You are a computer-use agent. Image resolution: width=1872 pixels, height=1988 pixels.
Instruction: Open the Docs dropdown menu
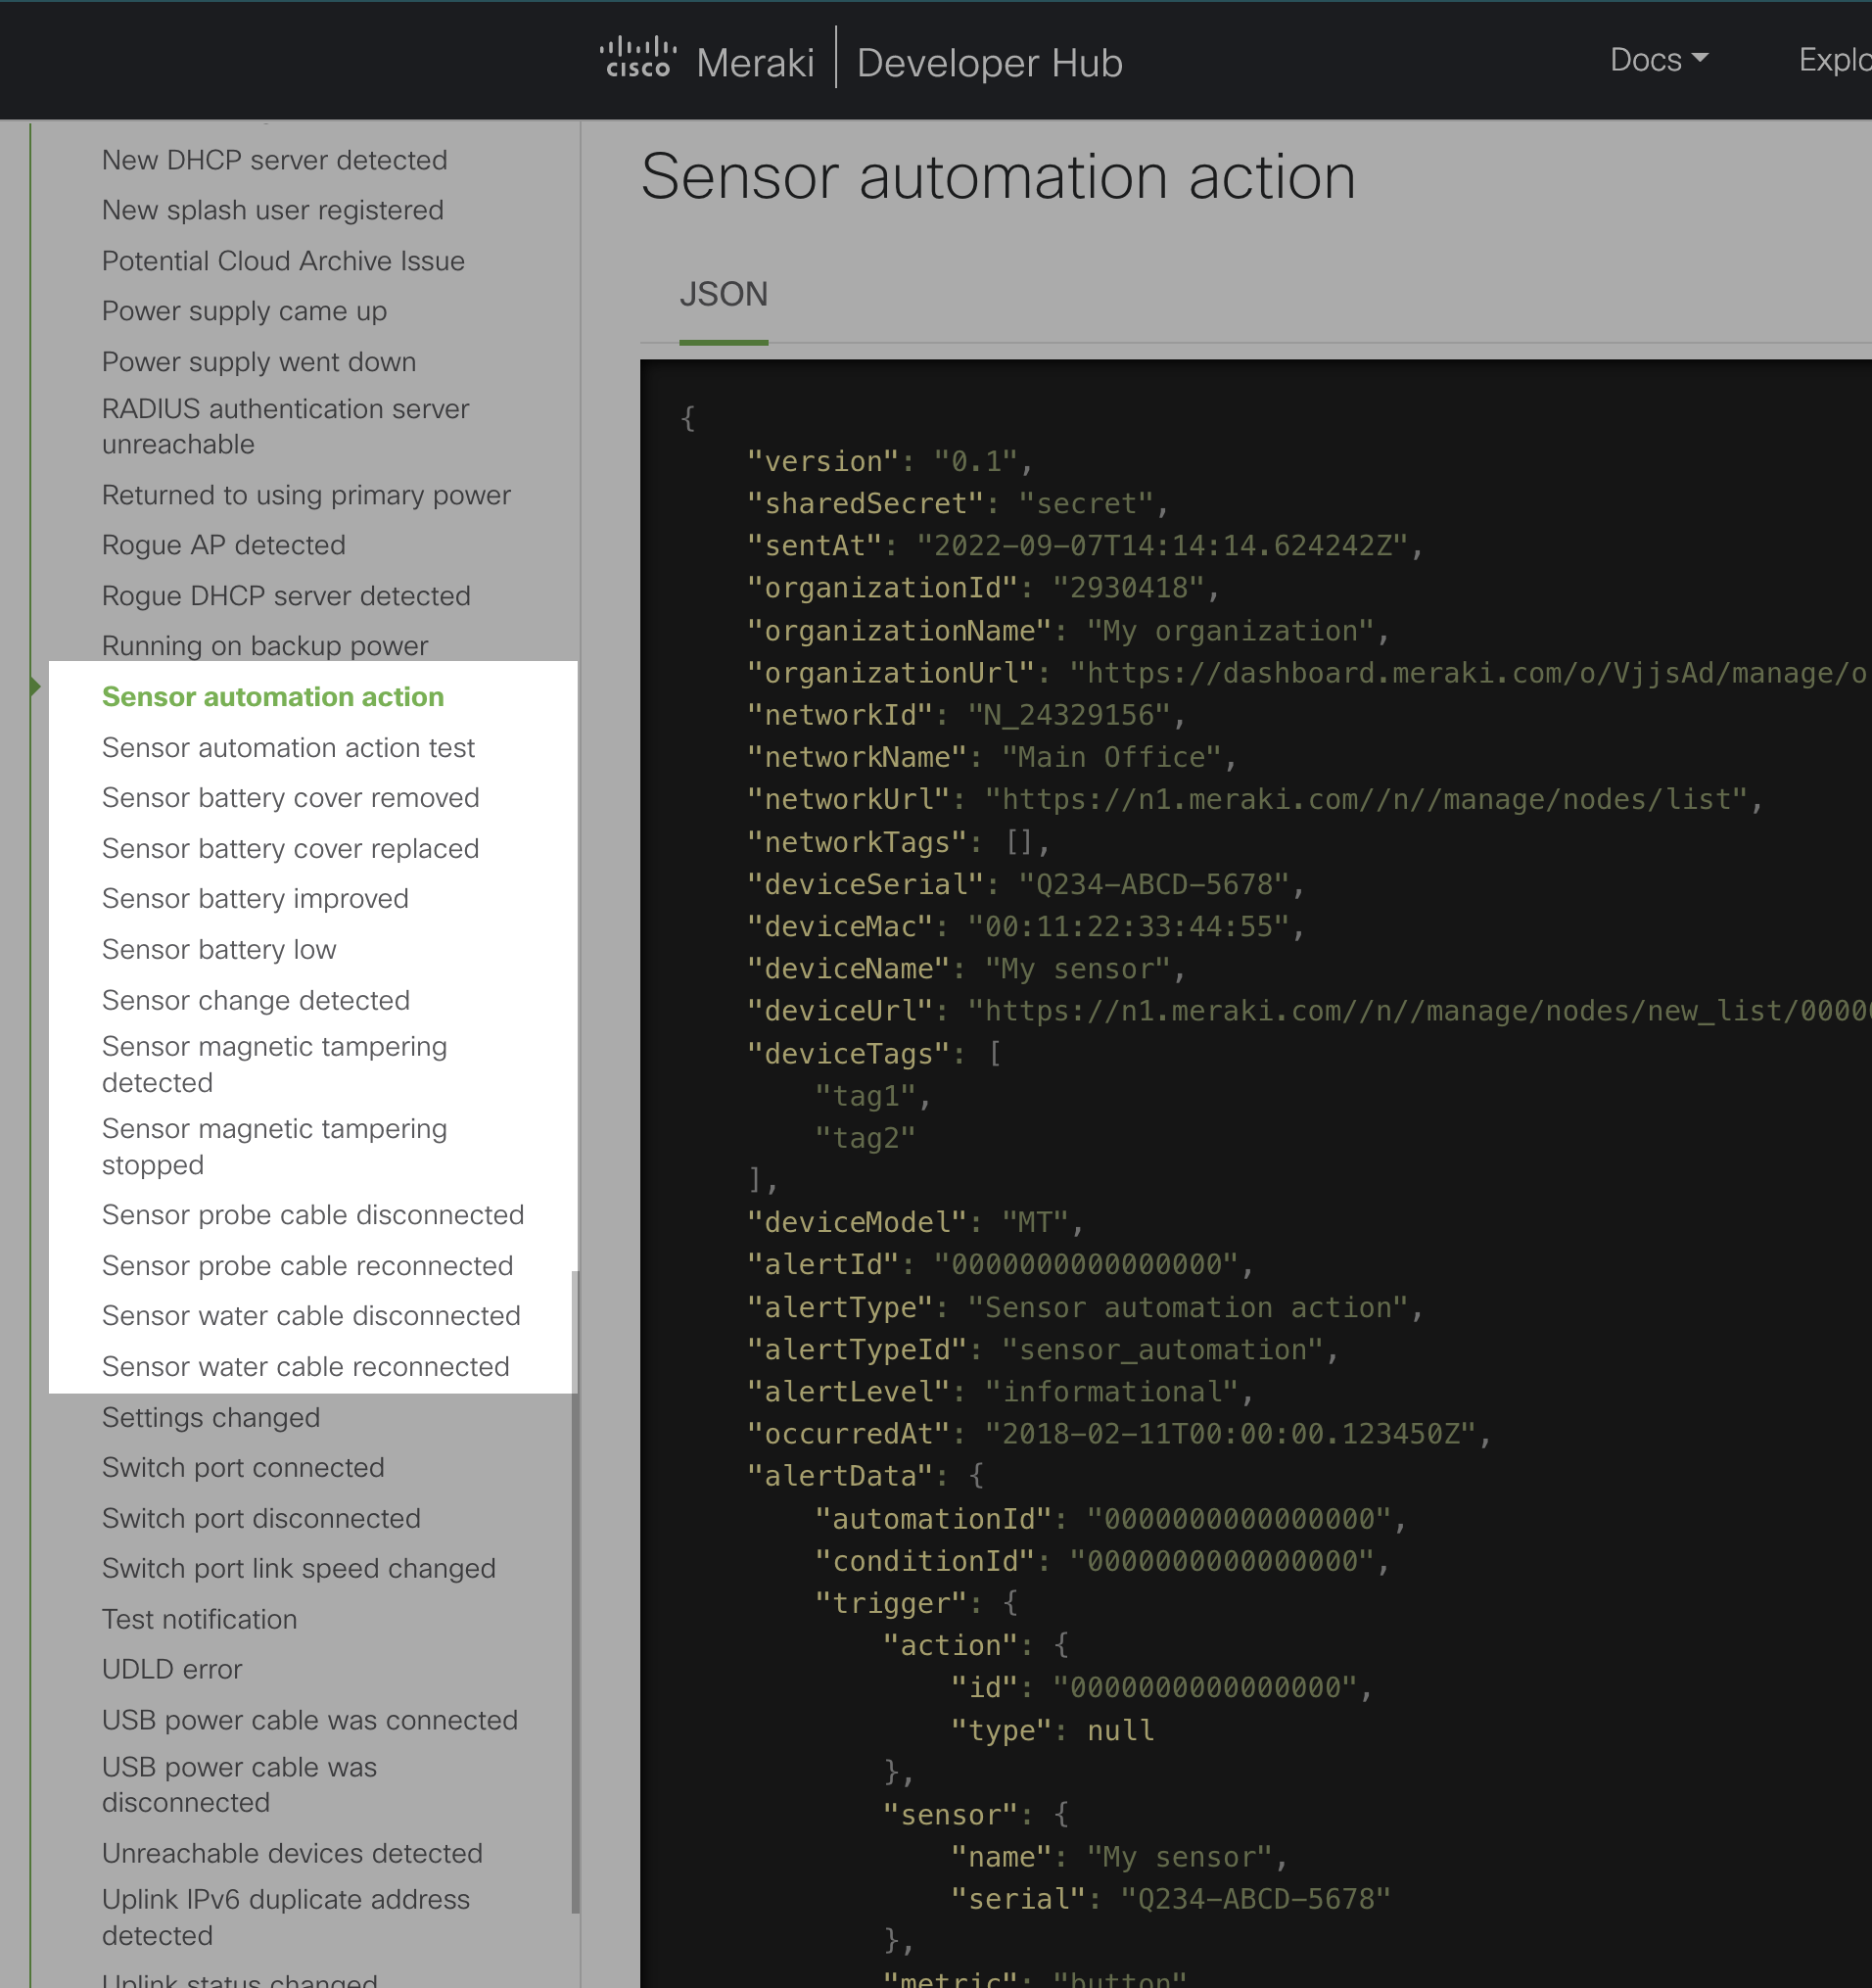point(1657,60)
